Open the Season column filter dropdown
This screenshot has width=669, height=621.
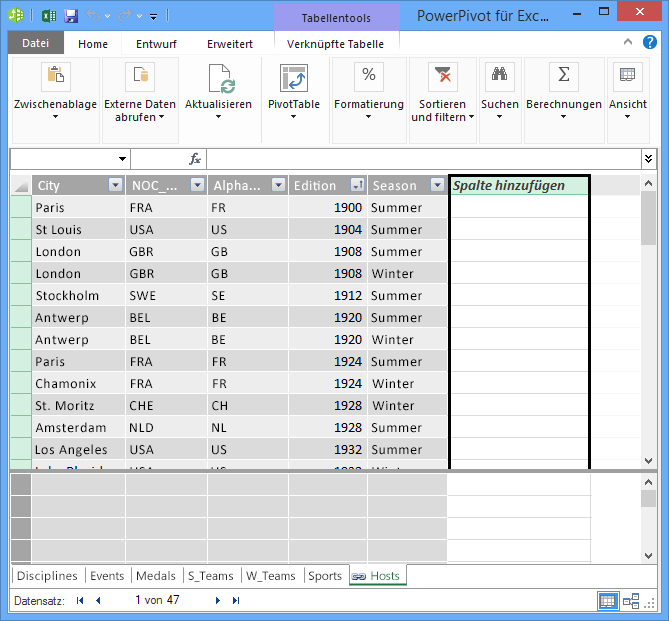point(437,185)
